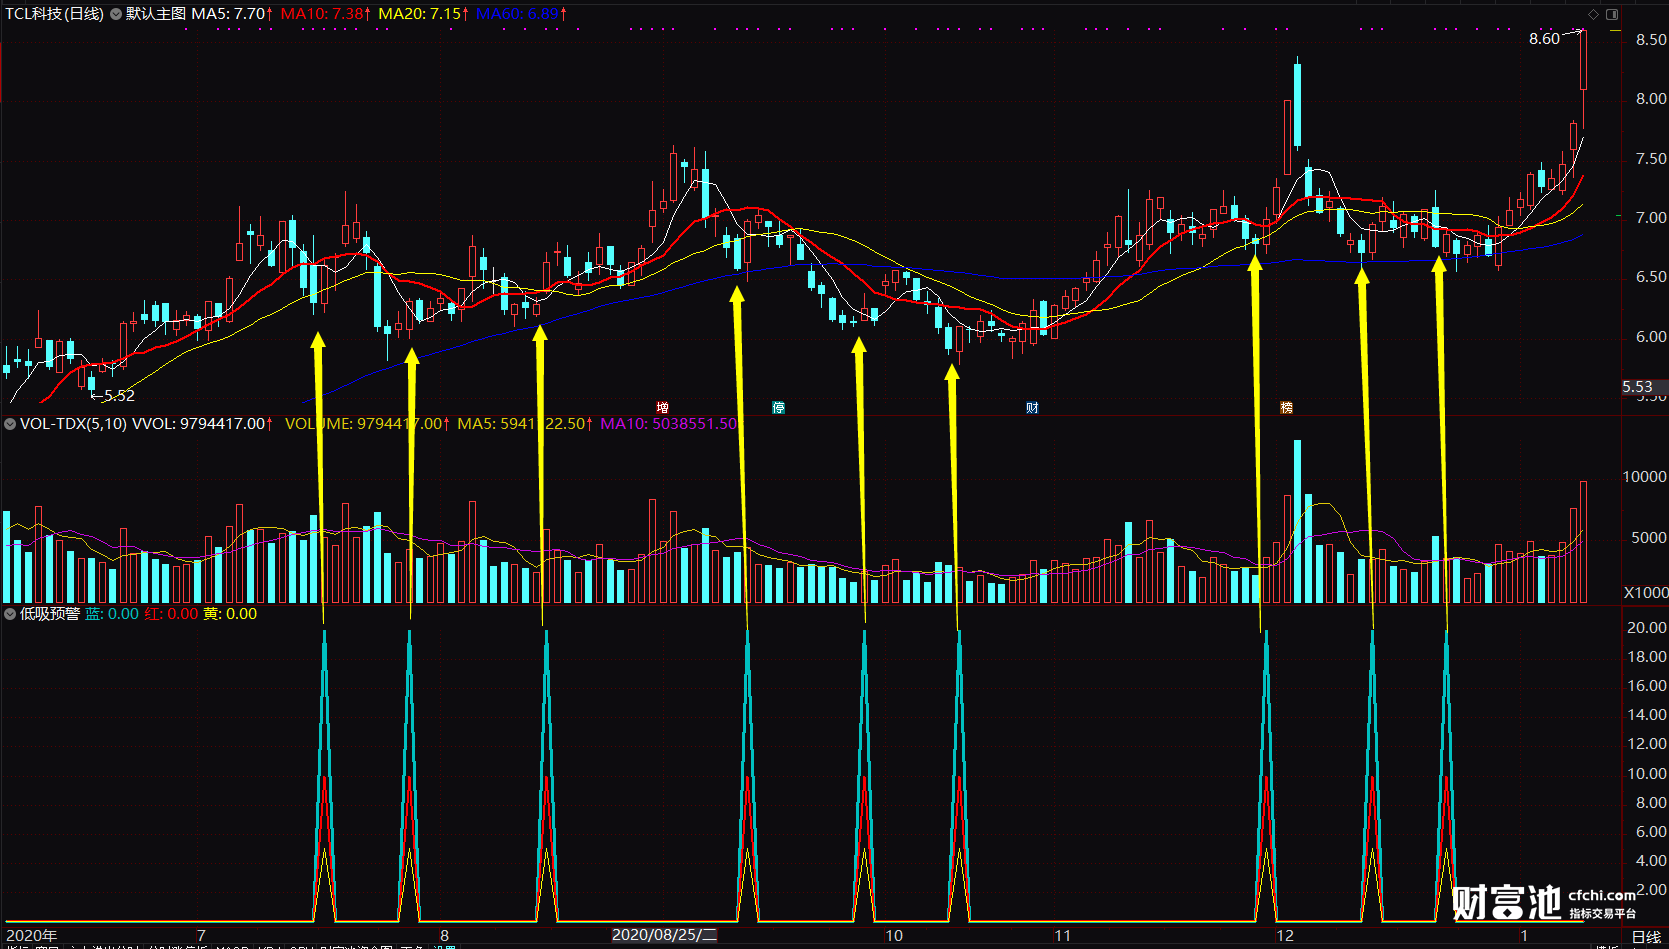Screen dimensions: 1669x949
Task: Toggle the side panel layout icon
Action: 1612,14
